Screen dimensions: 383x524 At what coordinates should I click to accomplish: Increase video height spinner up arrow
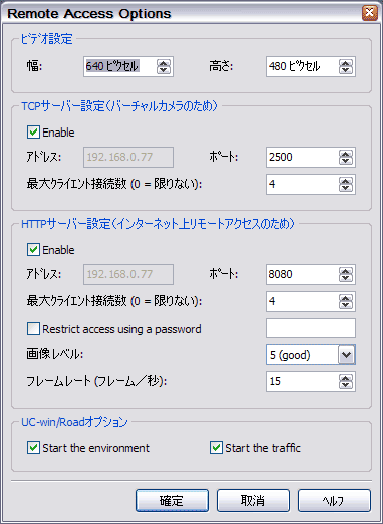click(x=346, y=63)
